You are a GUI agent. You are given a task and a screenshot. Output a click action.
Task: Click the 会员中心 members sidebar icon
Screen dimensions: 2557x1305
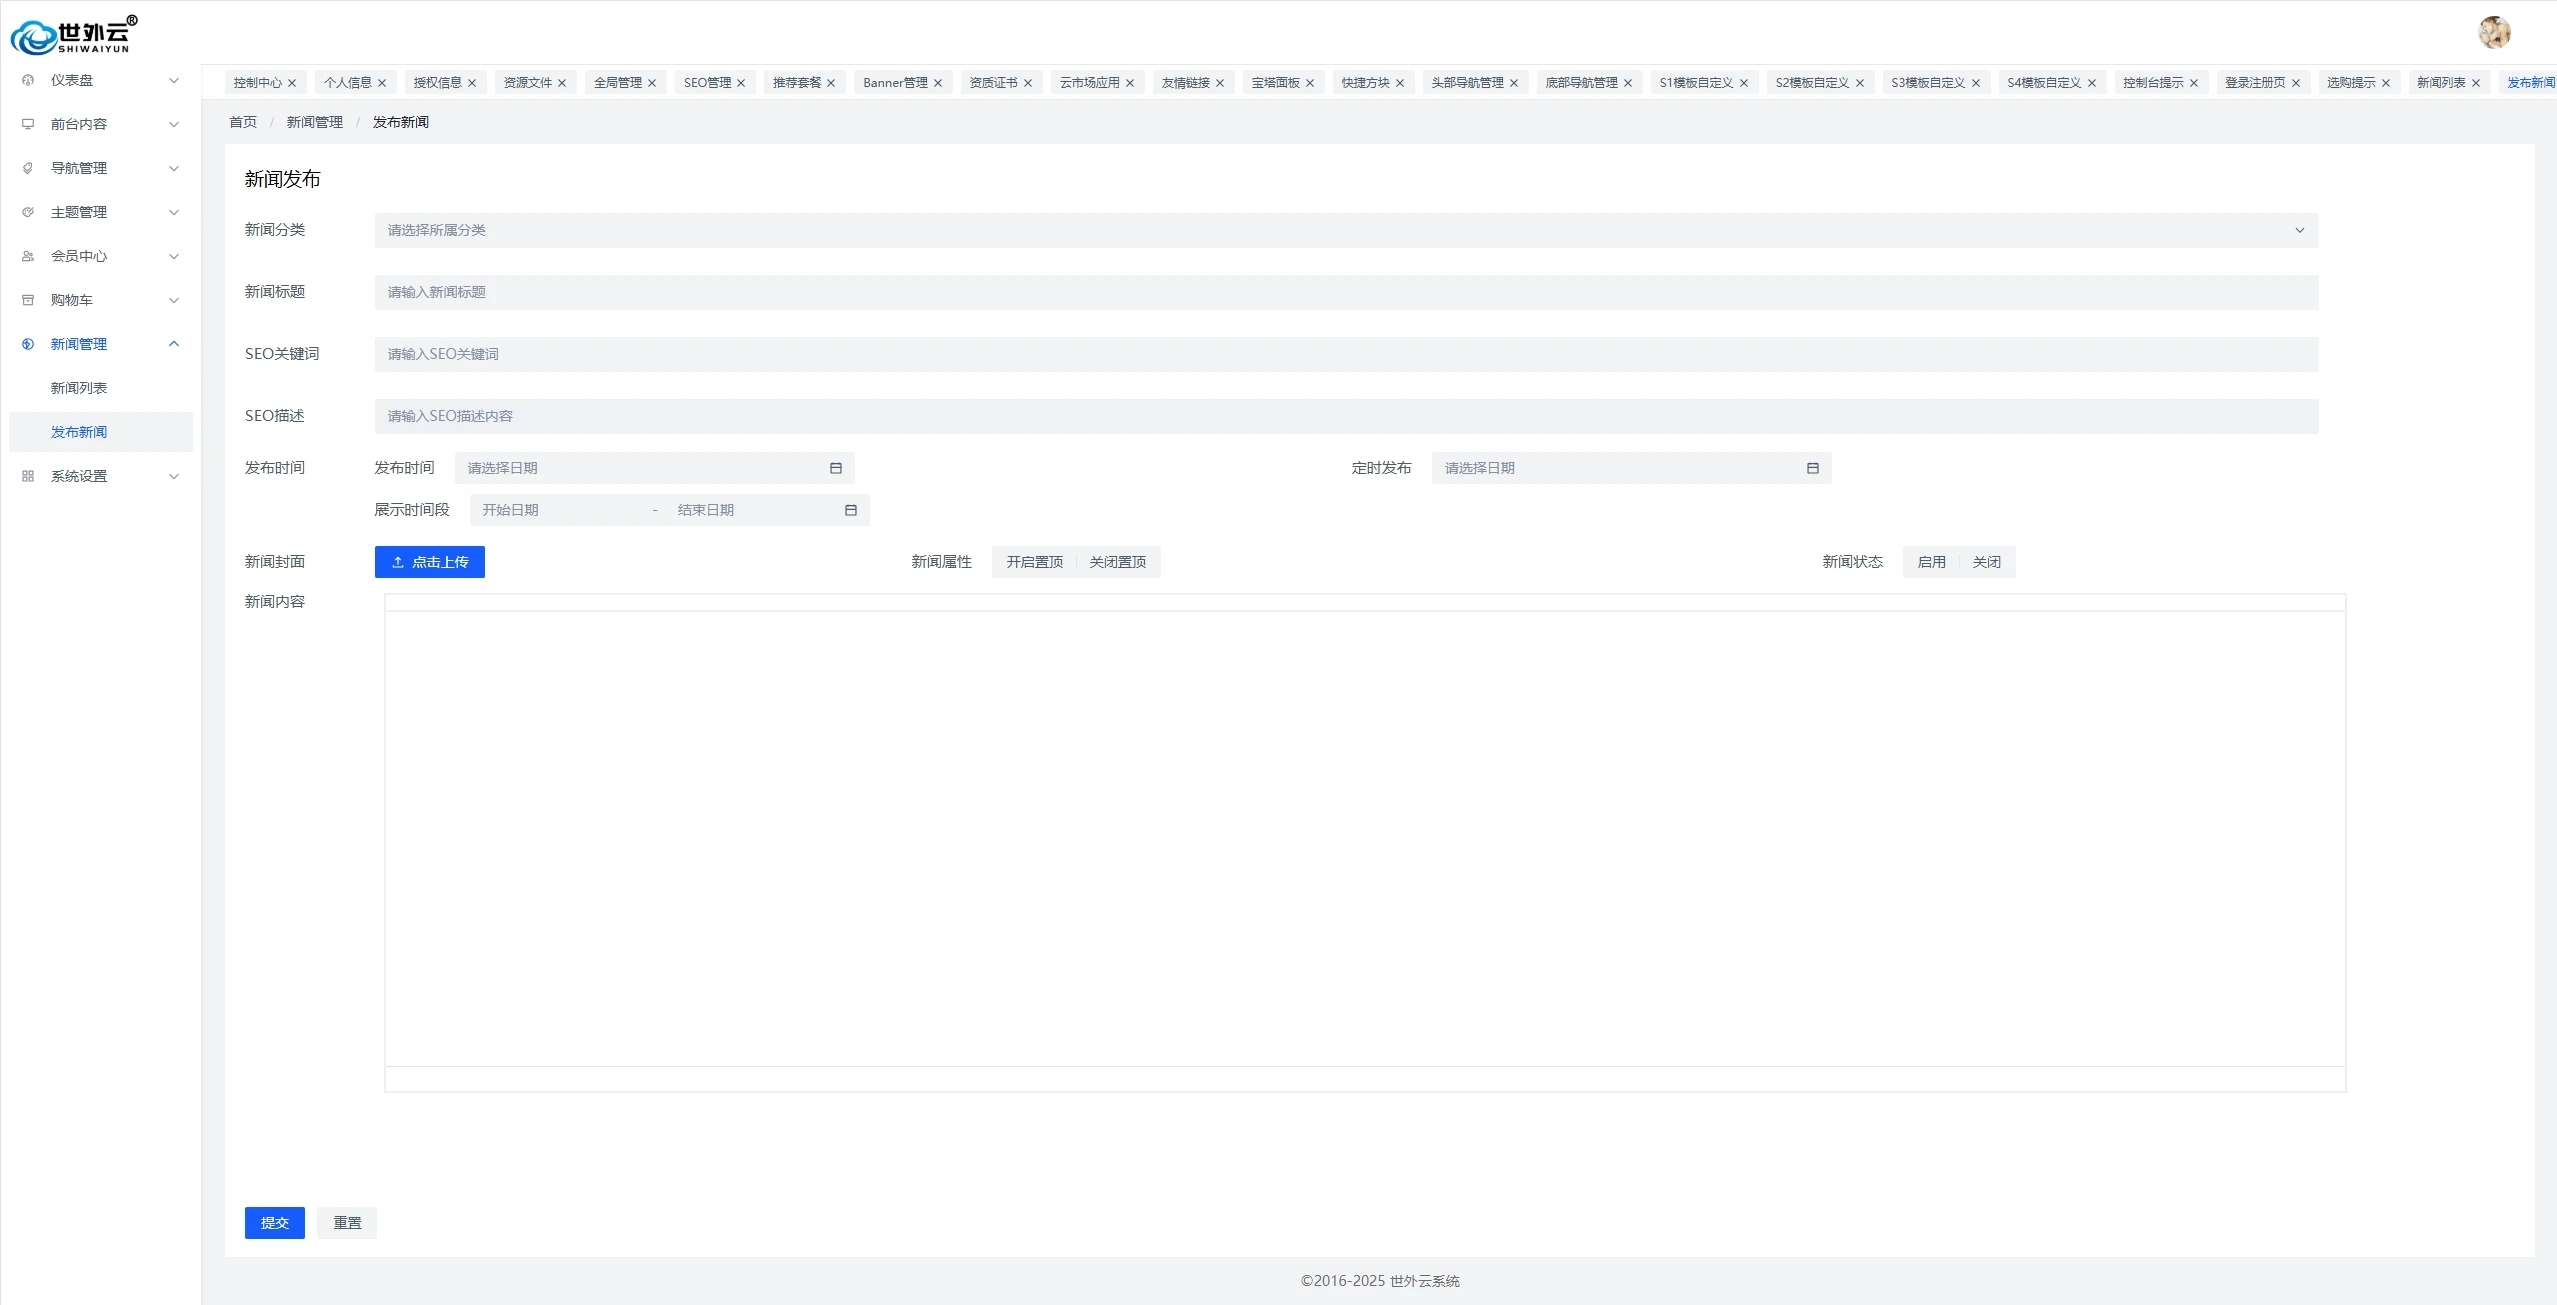point(28,256)
